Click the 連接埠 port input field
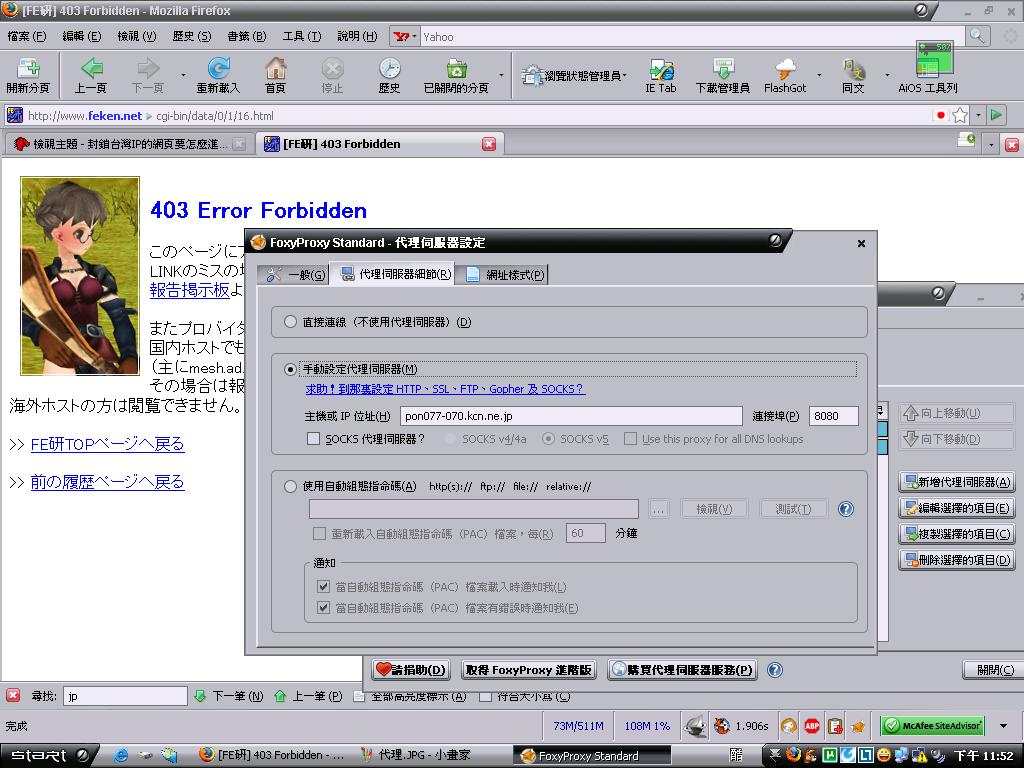 [x=833, y=416]
